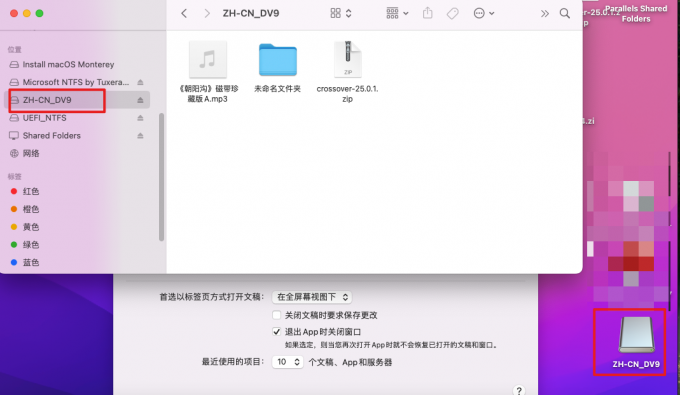The image size is (680, 395).
Task: Open Finder search
Action: click(x=565, y=13)
